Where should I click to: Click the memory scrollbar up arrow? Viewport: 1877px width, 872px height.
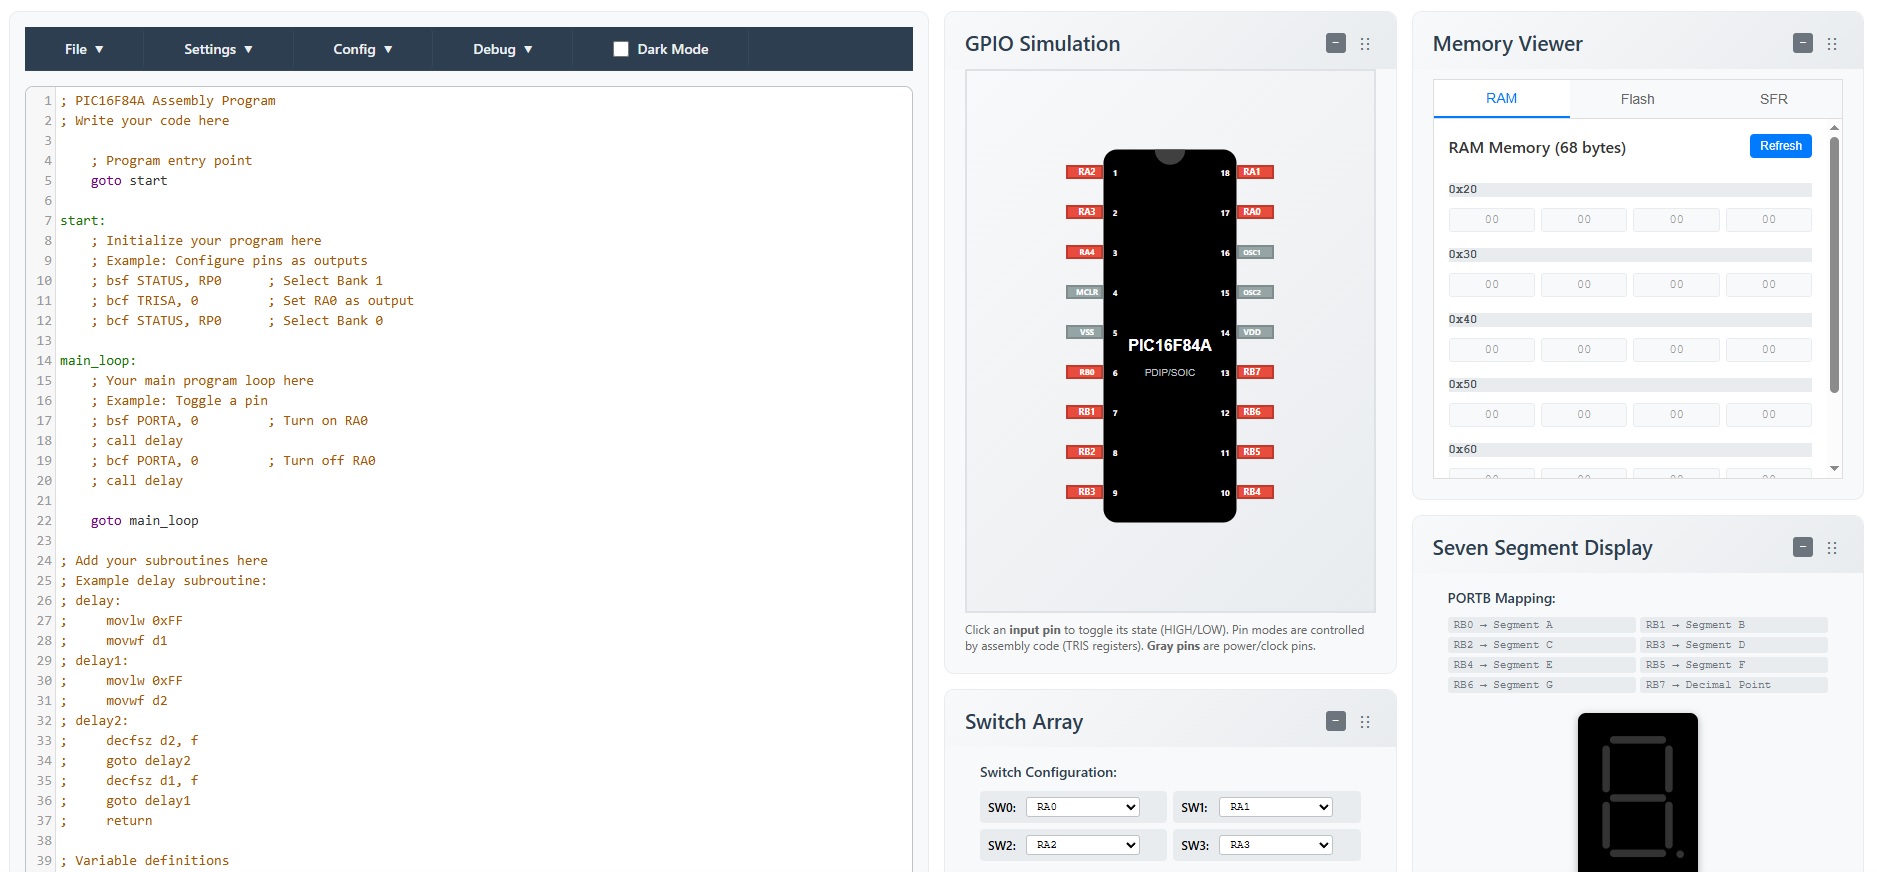point(1834,127)
